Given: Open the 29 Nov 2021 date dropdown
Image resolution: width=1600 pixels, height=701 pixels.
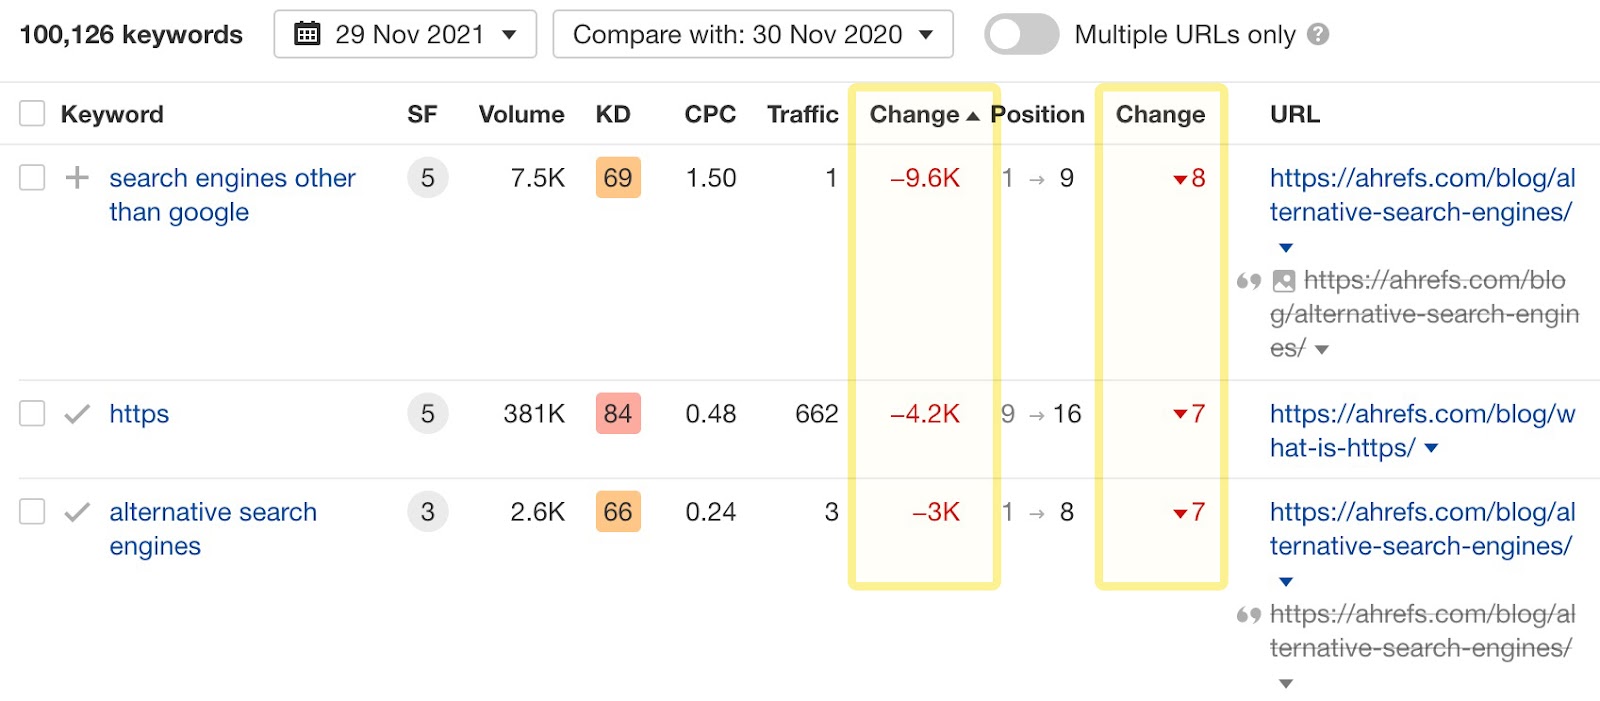Looking at the screenshot, I should pos(405,34).
